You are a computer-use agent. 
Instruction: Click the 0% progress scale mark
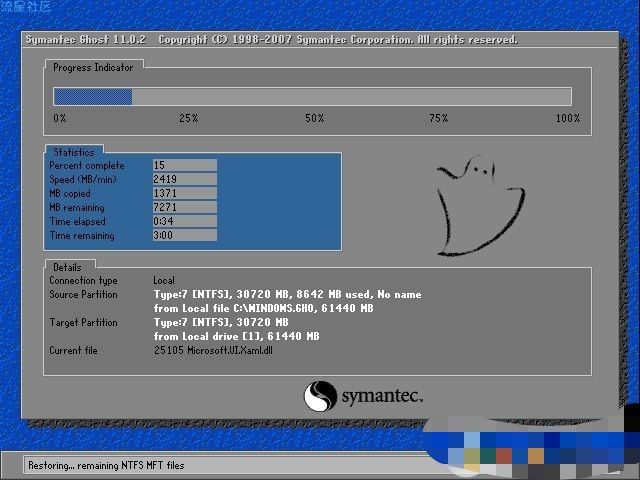(60, 118)
